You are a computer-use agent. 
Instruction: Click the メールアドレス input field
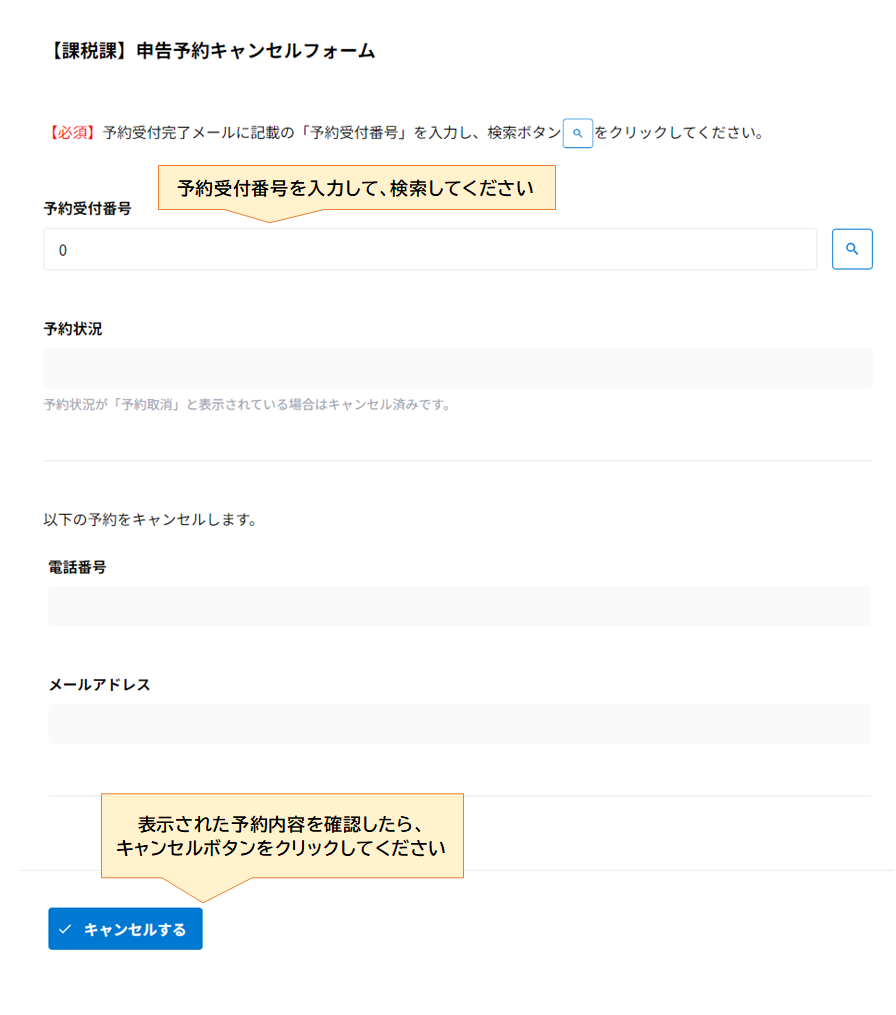[x=458, y=723]
